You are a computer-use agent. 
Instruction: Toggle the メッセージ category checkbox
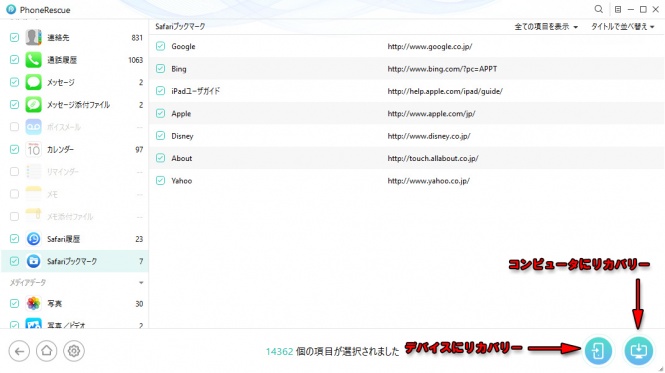pos(14,82)
